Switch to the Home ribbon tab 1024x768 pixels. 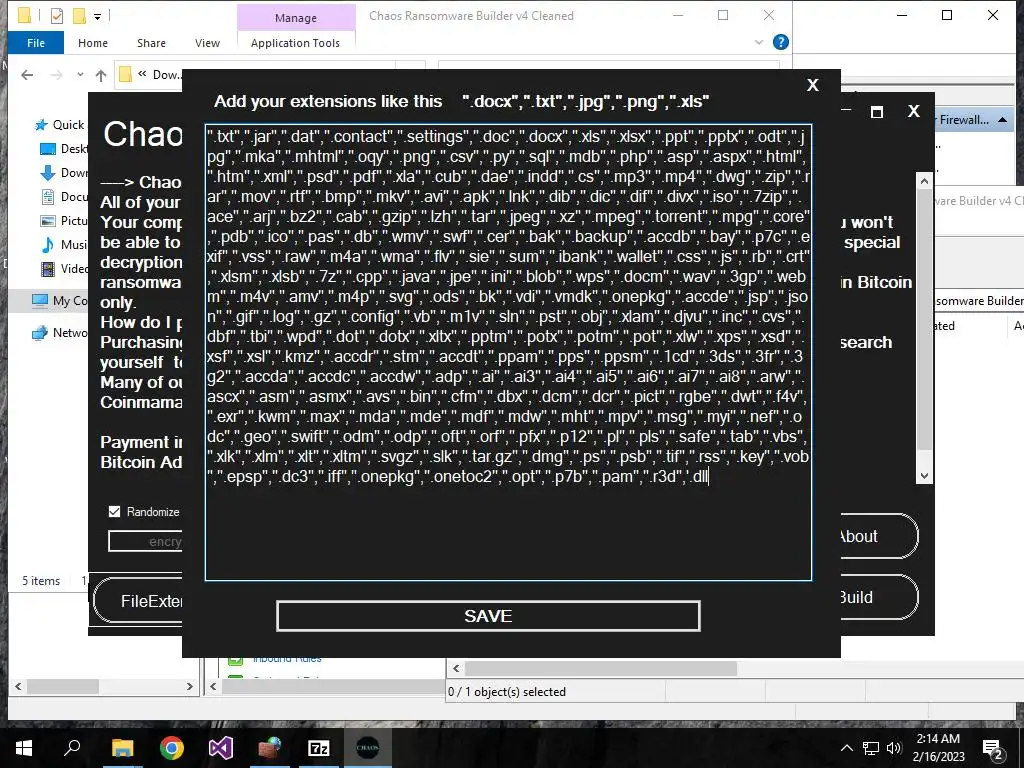coord(93,43)
